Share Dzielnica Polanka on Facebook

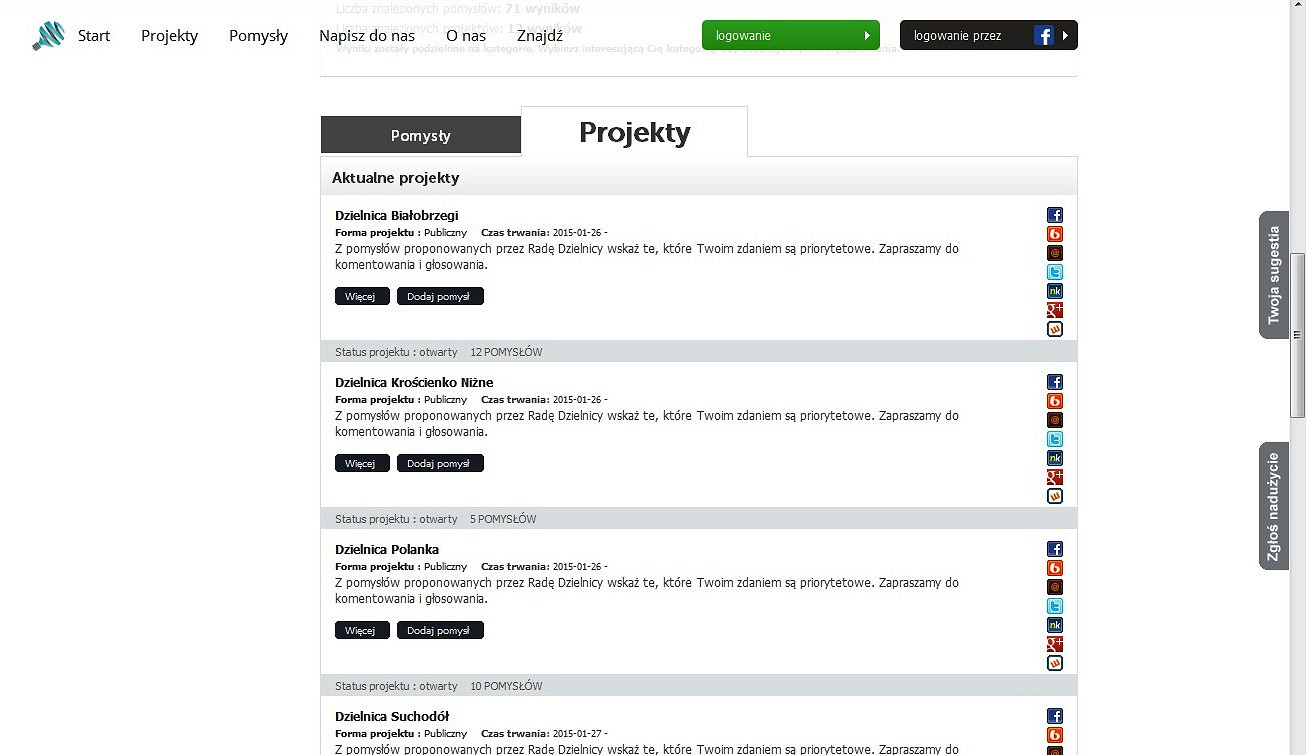click(1055, 549)
